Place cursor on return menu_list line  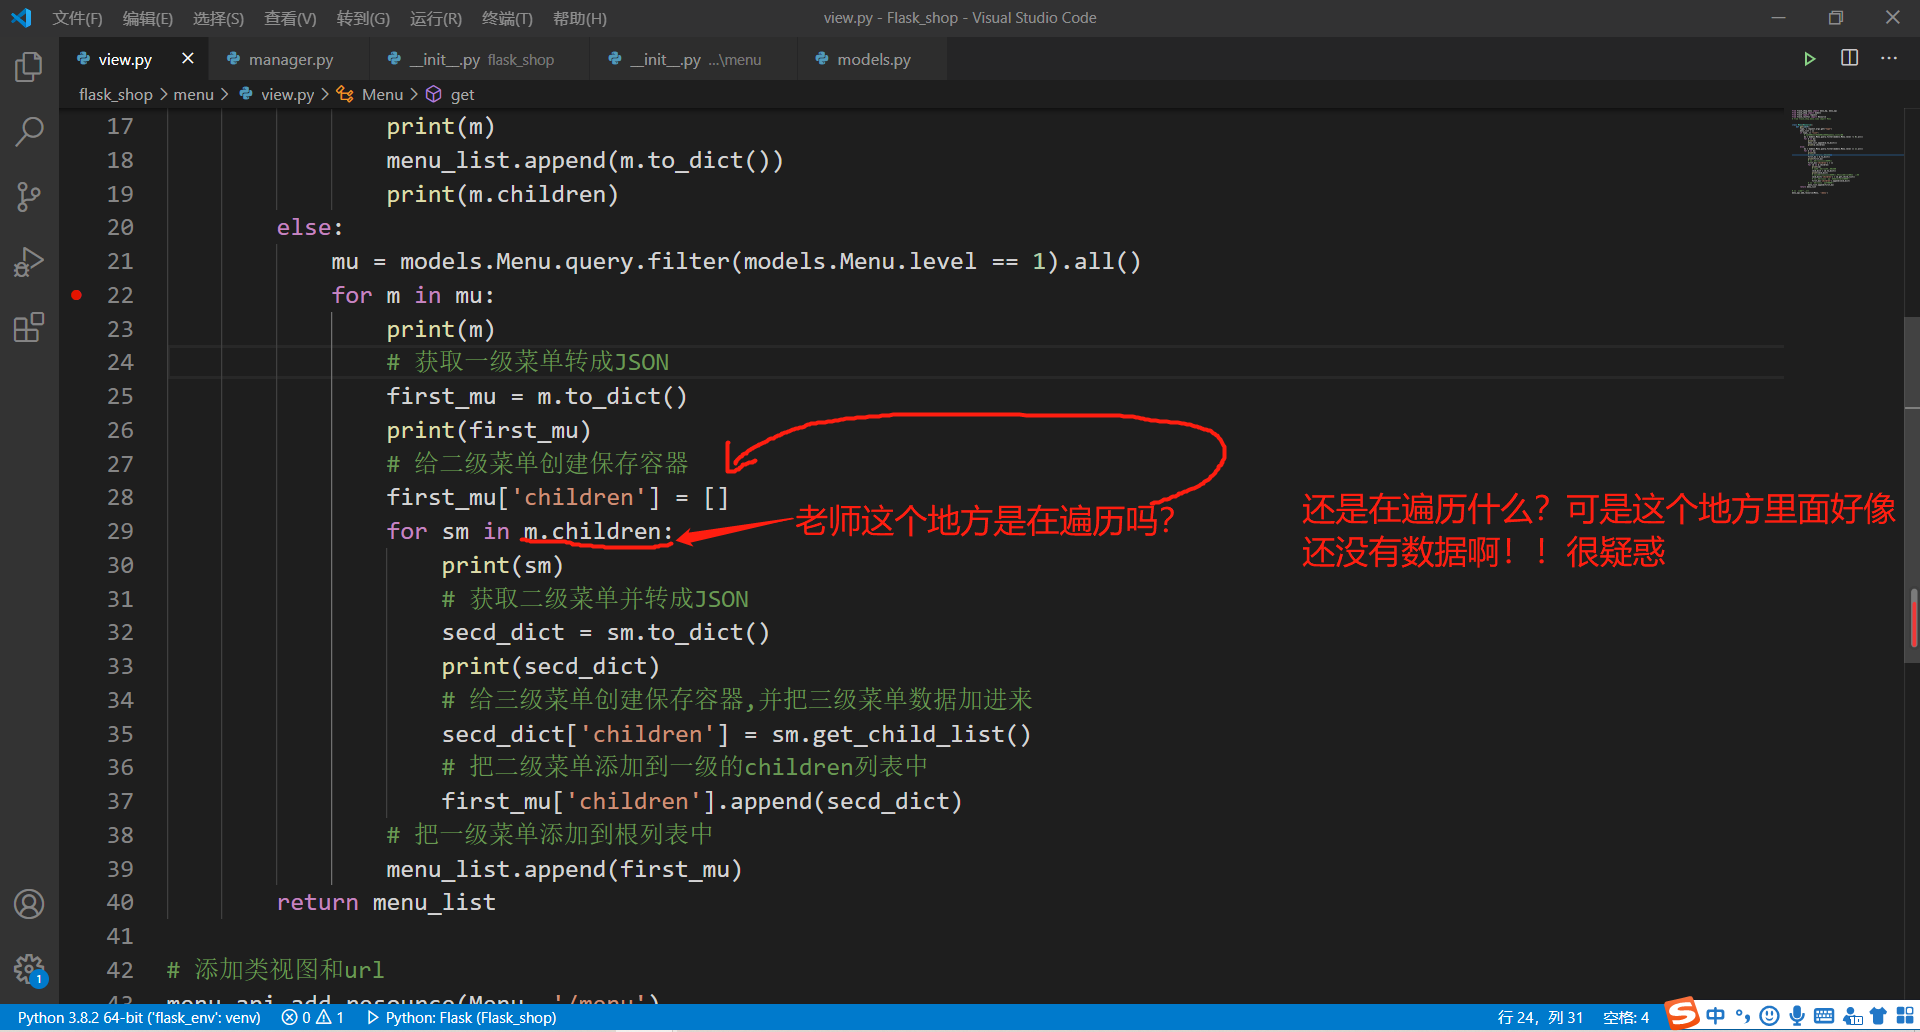point(386,902)
